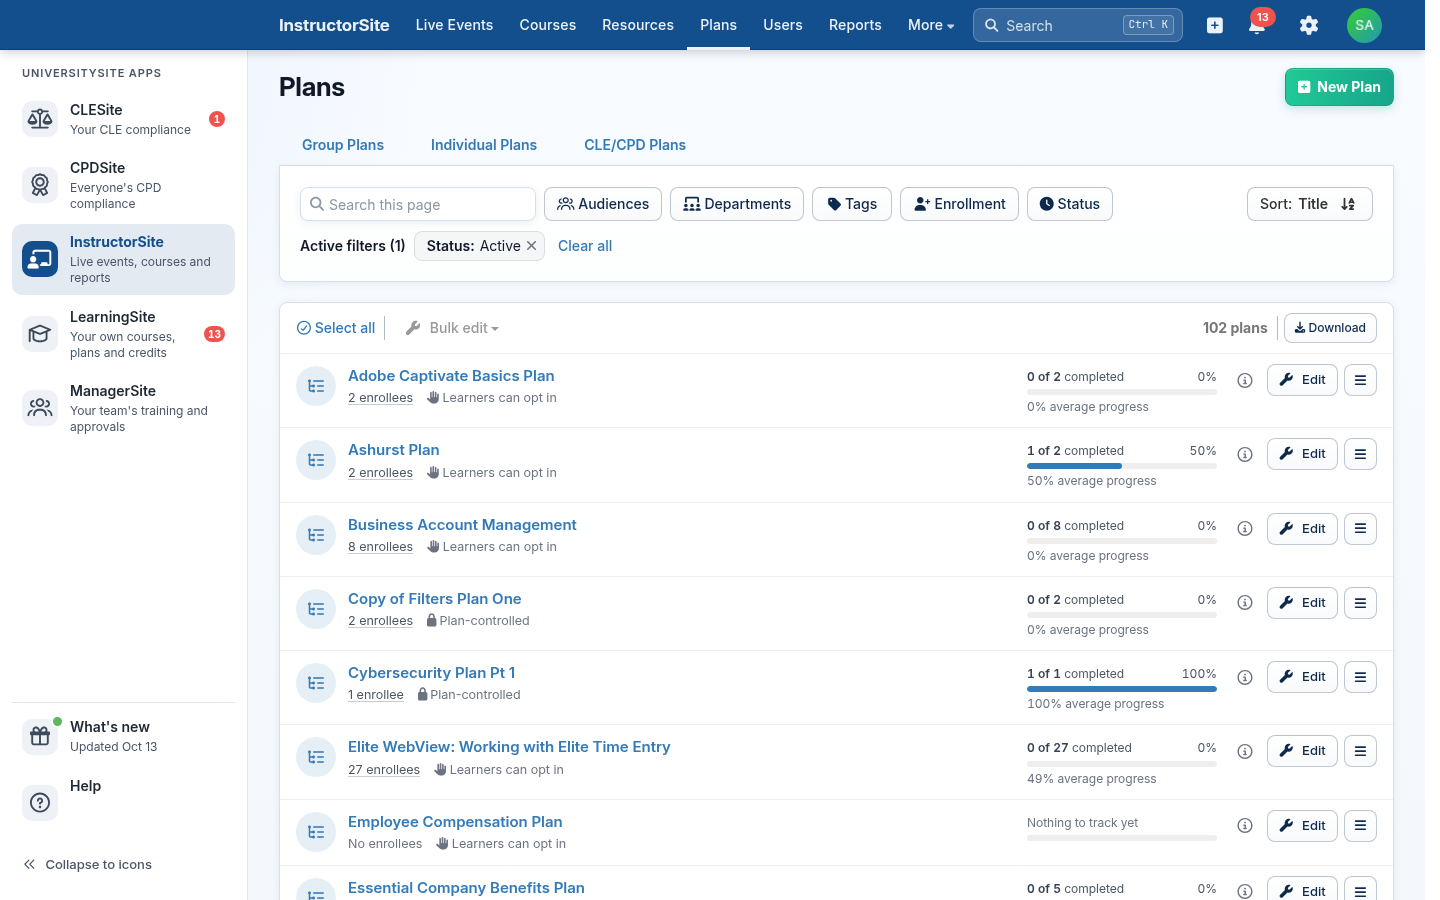Viewport: 1440px width, 900px height.
Task: Open the Enrollment filter
Action: coord(959,204)
